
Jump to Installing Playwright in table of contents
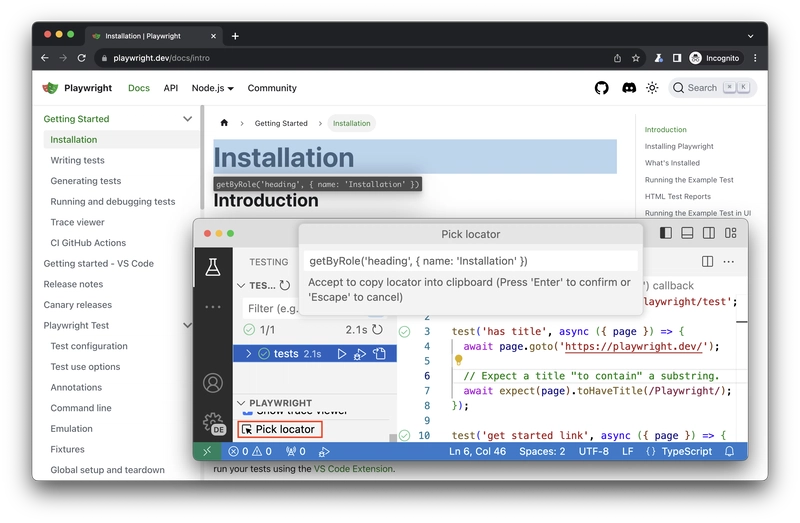pyautogui.click(x=679, y=146)
